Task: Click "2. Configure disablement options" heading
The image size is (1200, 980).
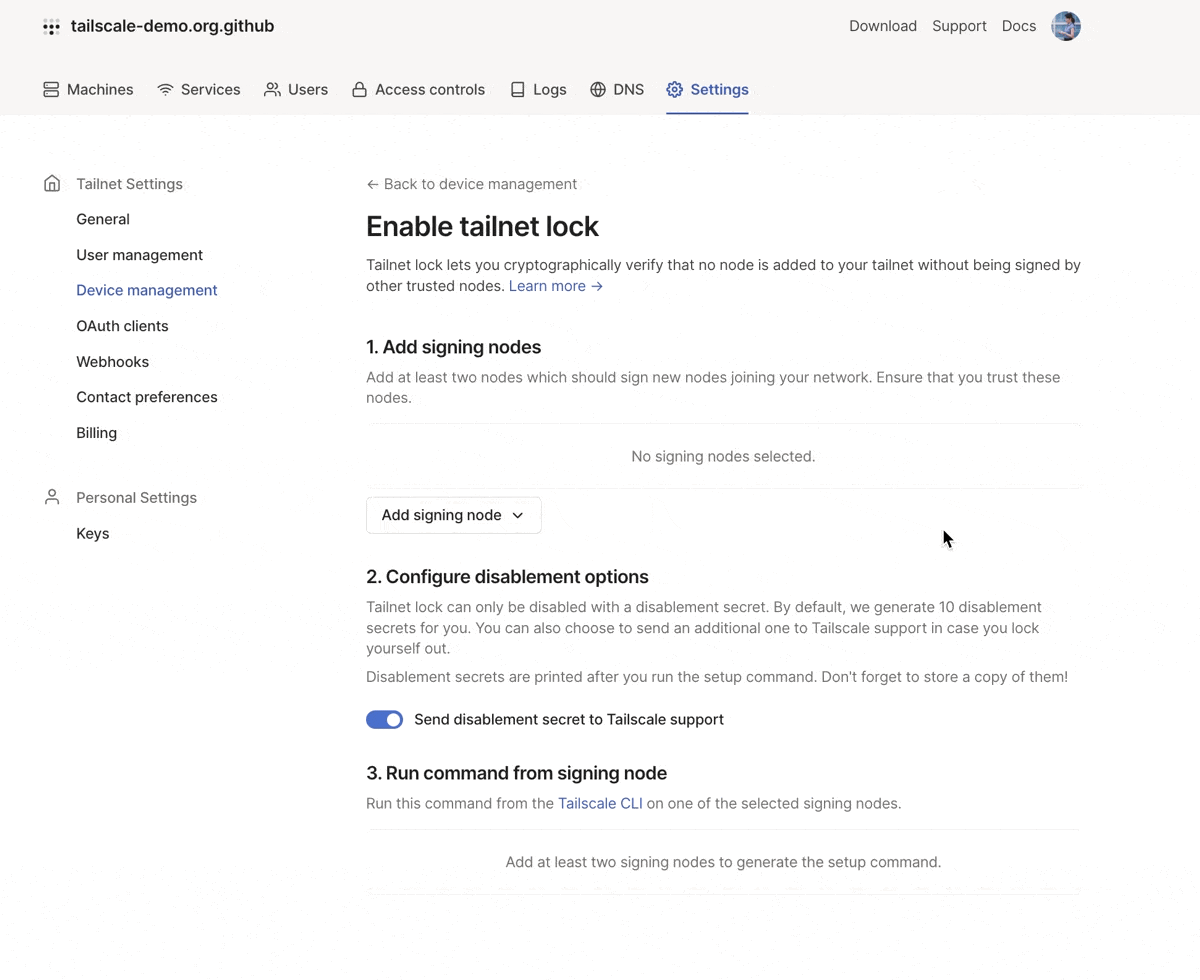Action: [507, 577]
